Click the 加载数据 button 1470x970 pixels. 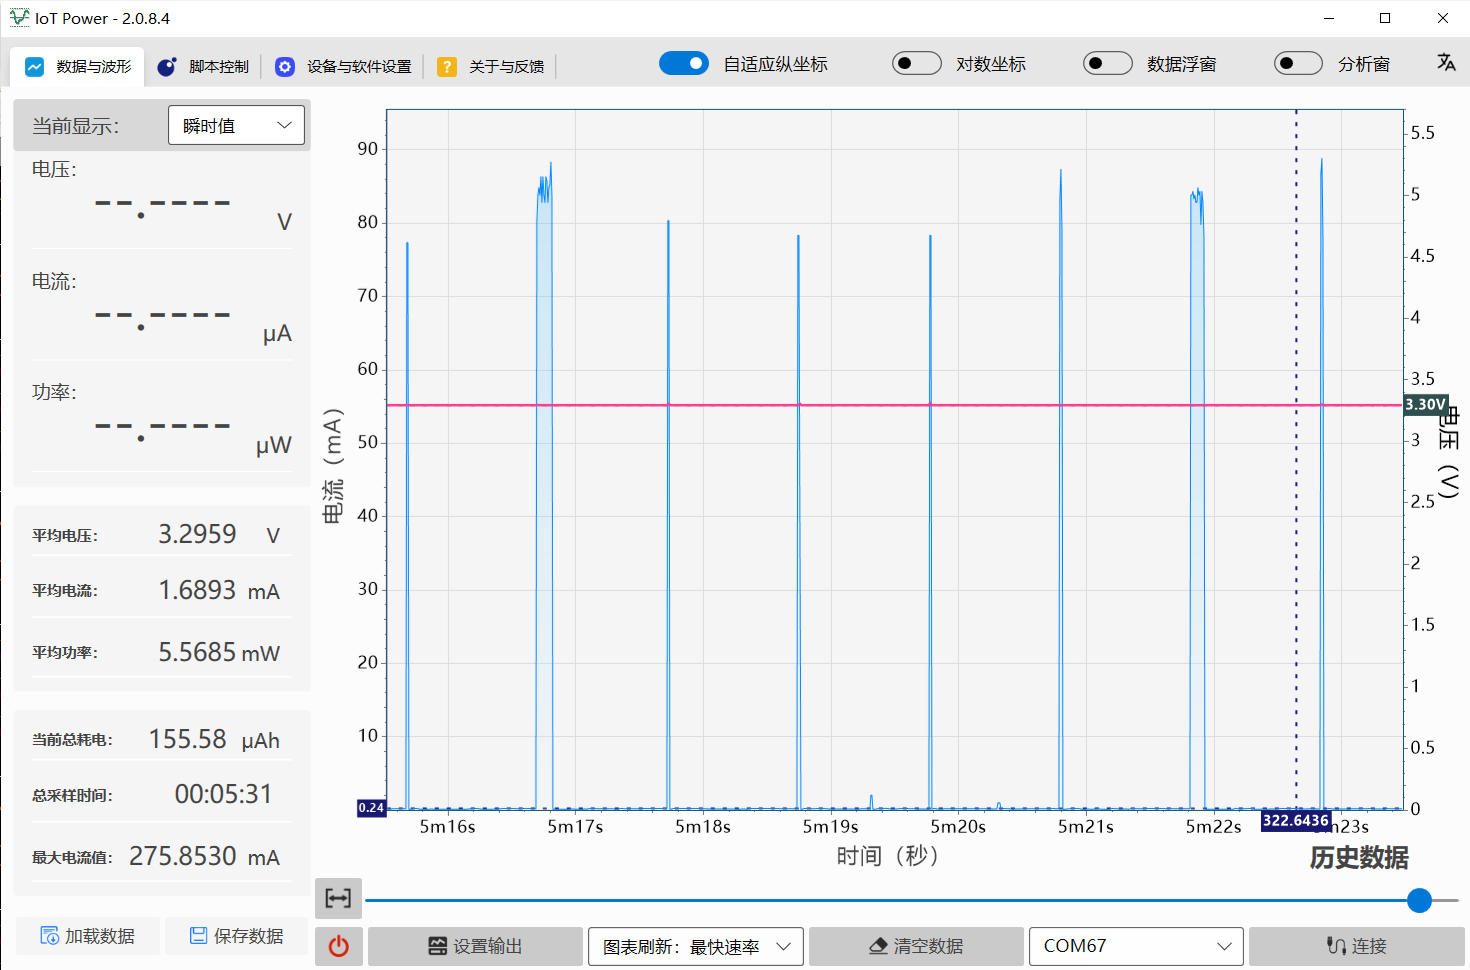coord(87,936)
